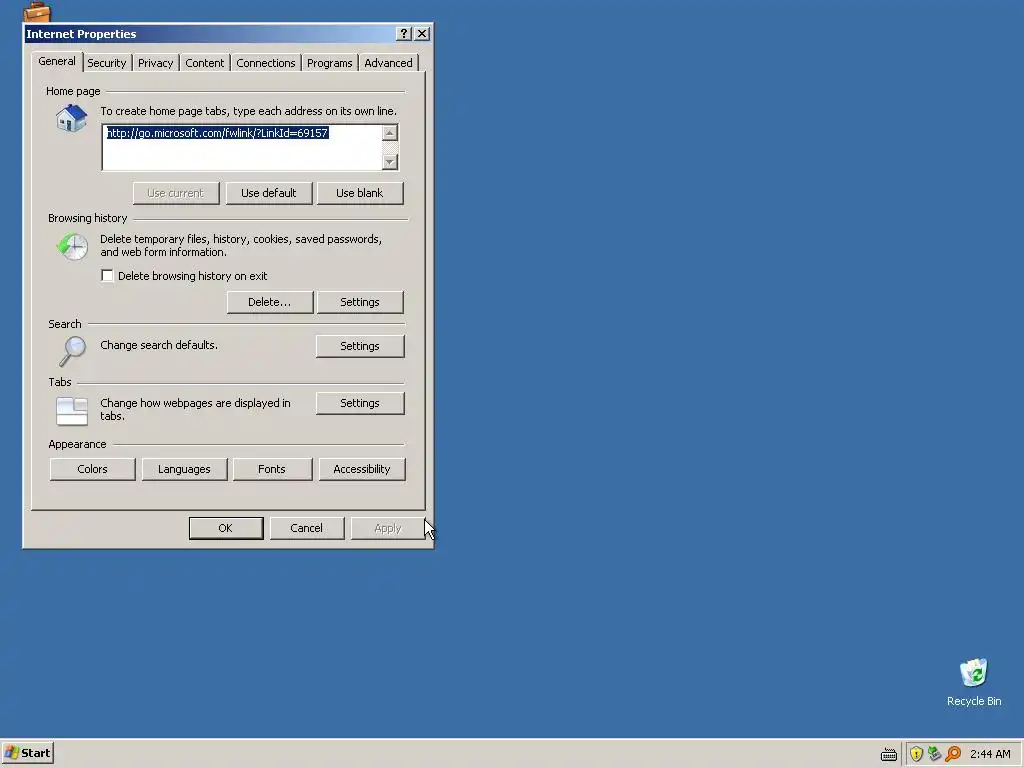Click the Apply button
Image resolution: width=1024 pixels, height=768 pixels.
388,528
